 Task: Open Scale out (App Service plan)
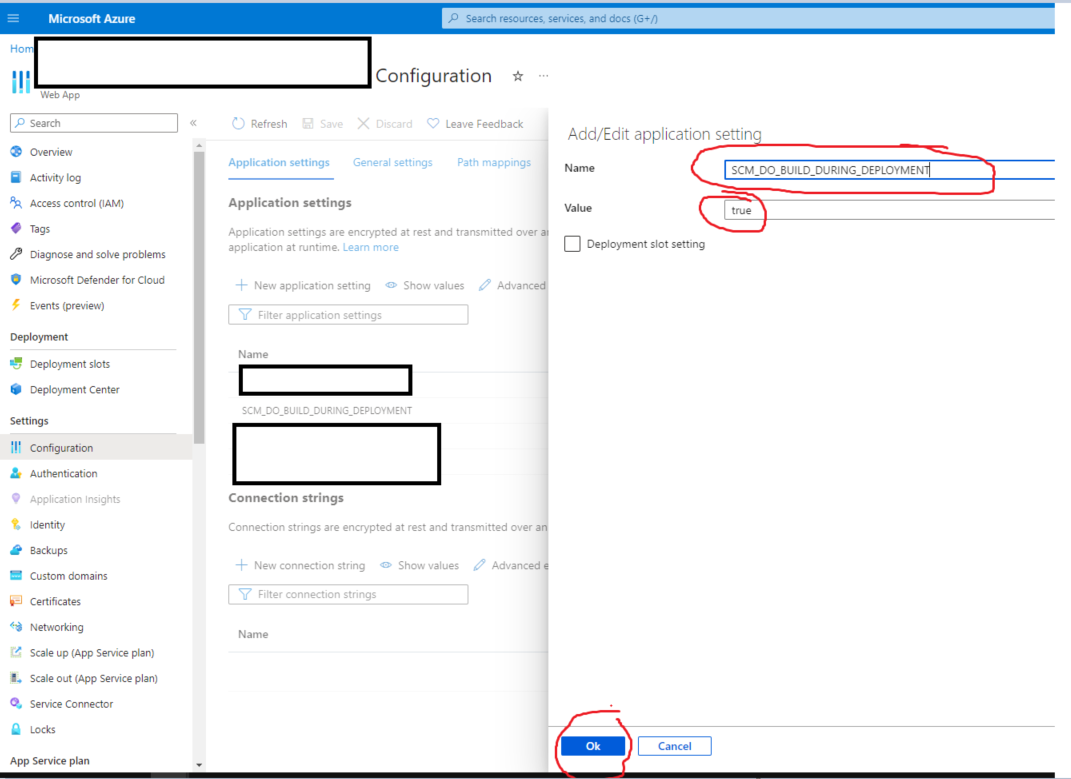(93, 679)
